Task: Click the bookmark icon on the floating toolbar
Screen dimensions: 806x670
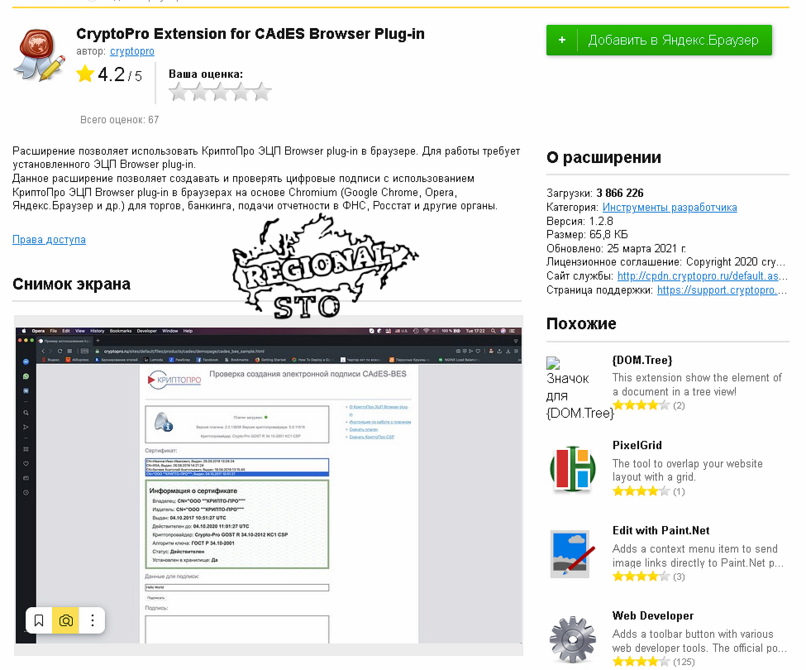Action: tap(39, 620)
